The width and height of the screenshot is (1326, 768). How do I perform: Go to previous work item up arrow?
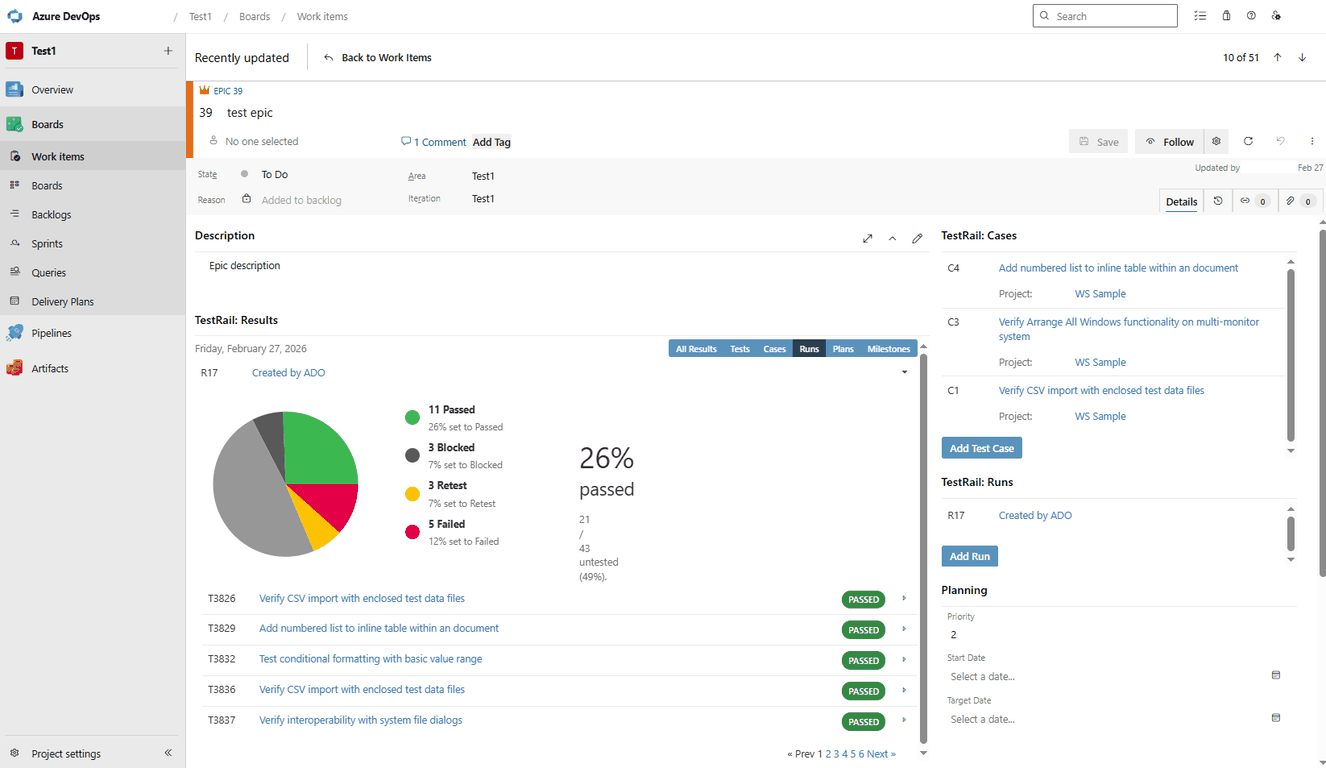pyautogui.click(x=1277, y=58)
